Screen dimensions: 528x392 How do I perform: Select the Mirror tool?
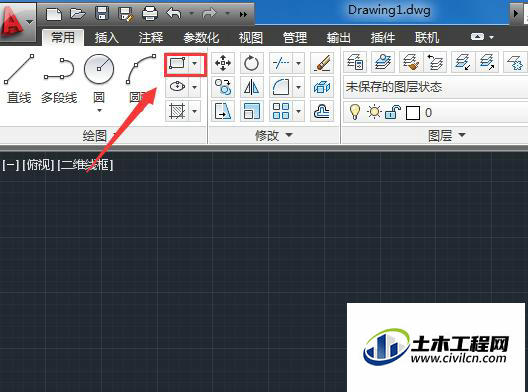pyautogui.click(x=252, y=87)
